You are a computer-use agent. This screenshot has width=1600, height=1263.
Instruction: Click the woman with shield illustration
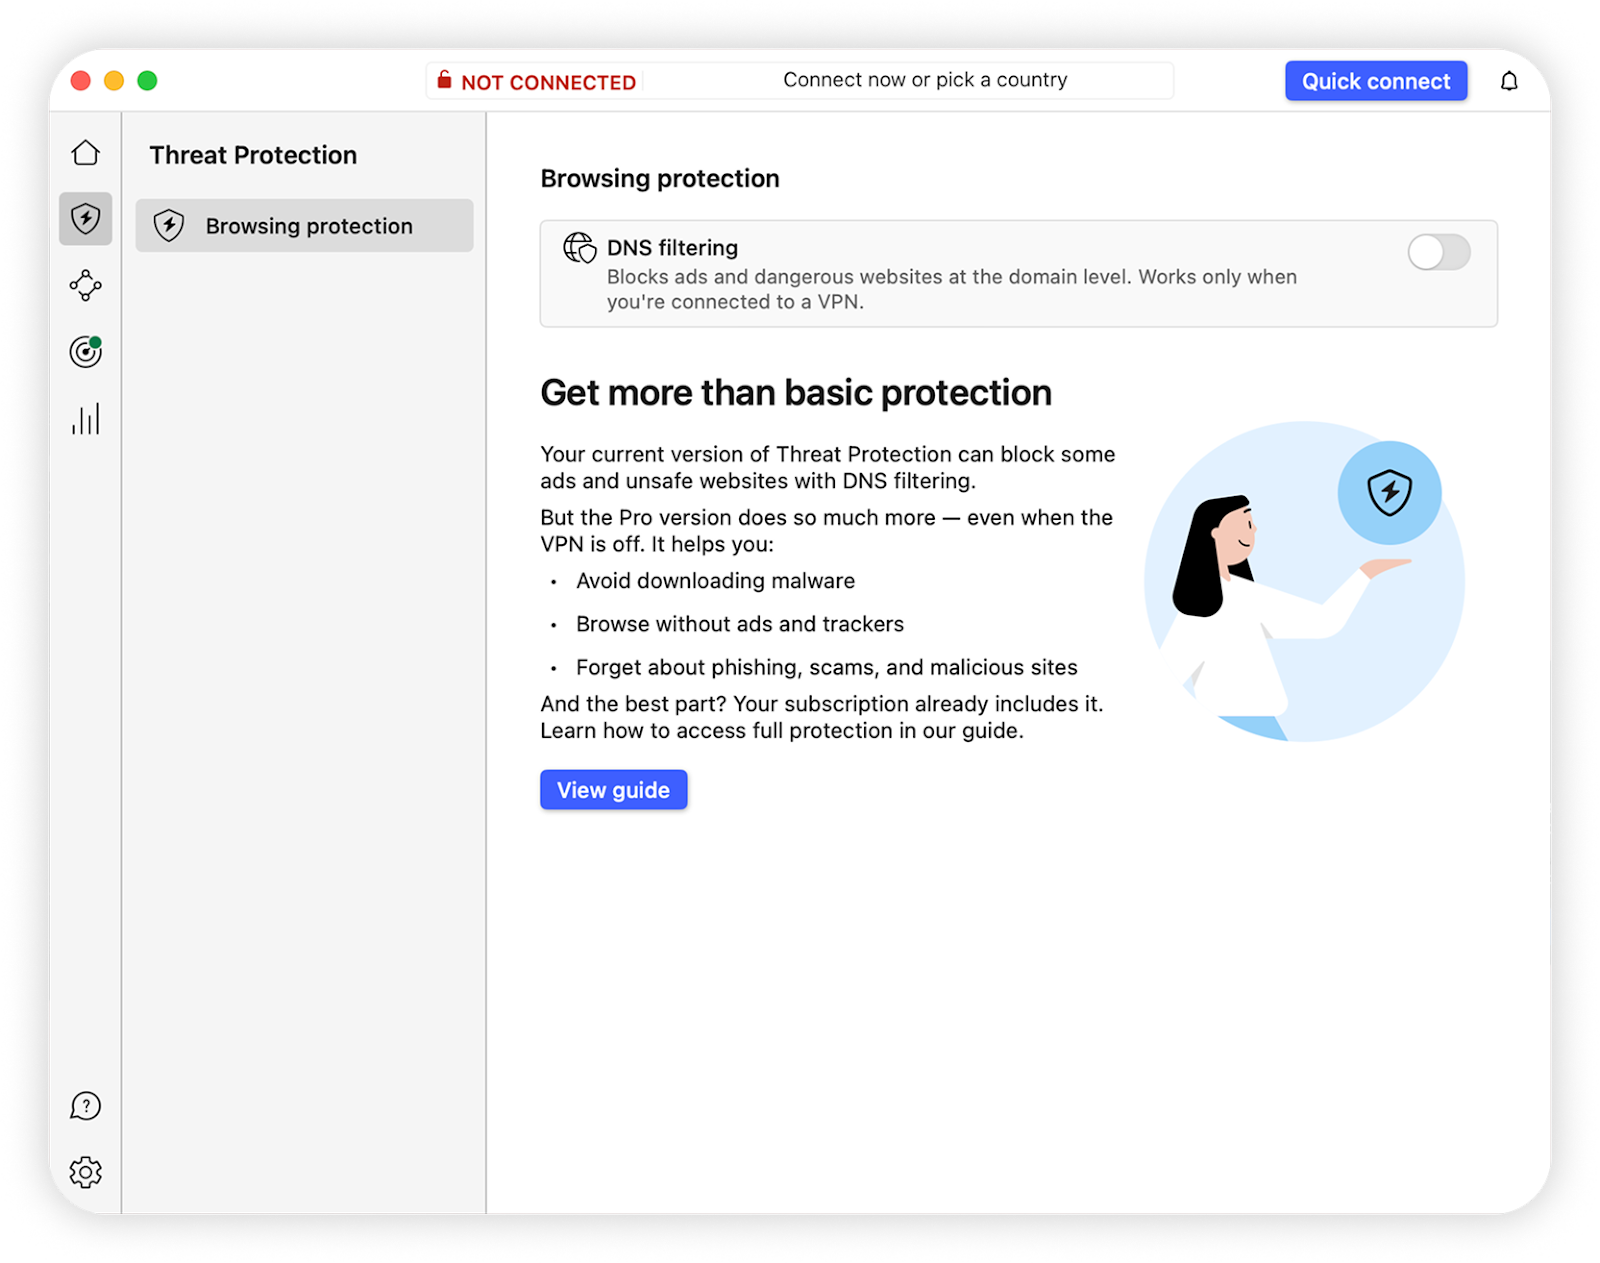(x=1303, y=582)
